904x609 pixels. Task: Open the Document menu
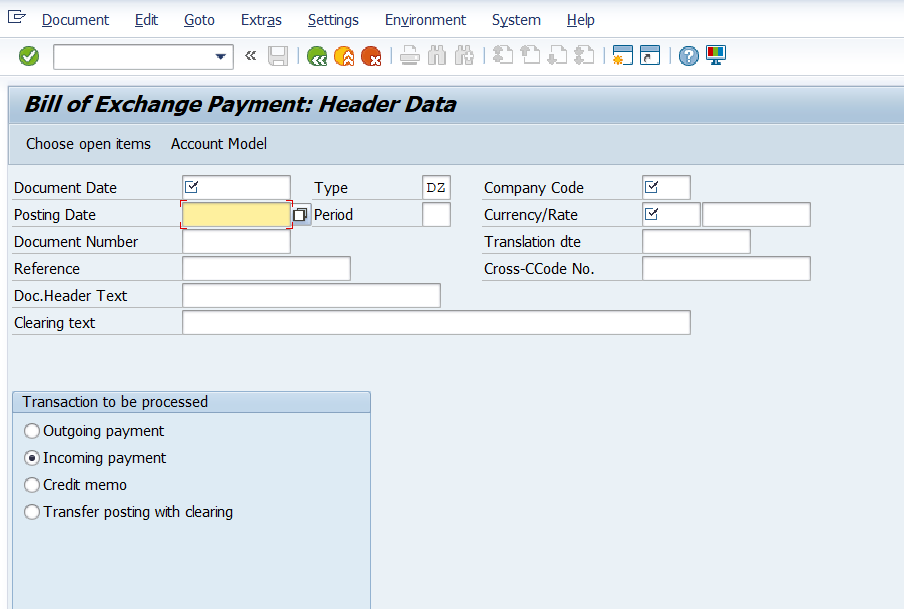[76, 20]
